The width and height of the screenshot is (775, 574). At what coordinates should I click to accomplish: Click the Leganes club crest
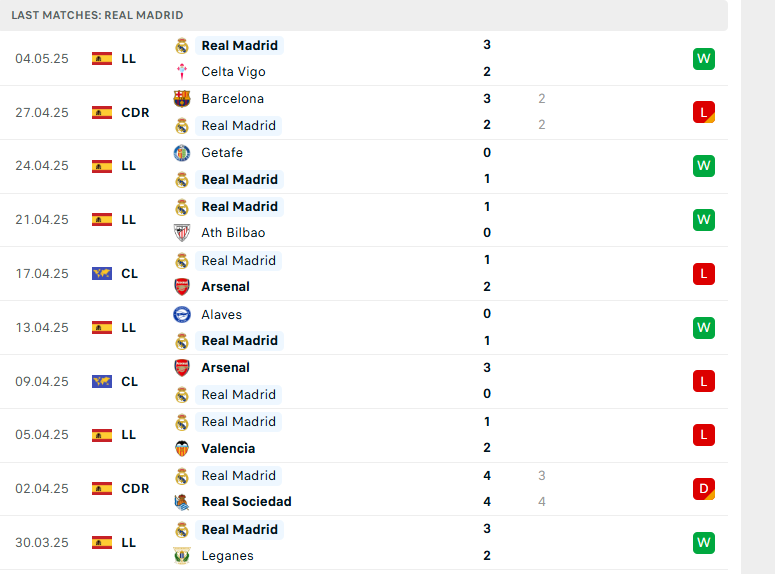[182, 556]
